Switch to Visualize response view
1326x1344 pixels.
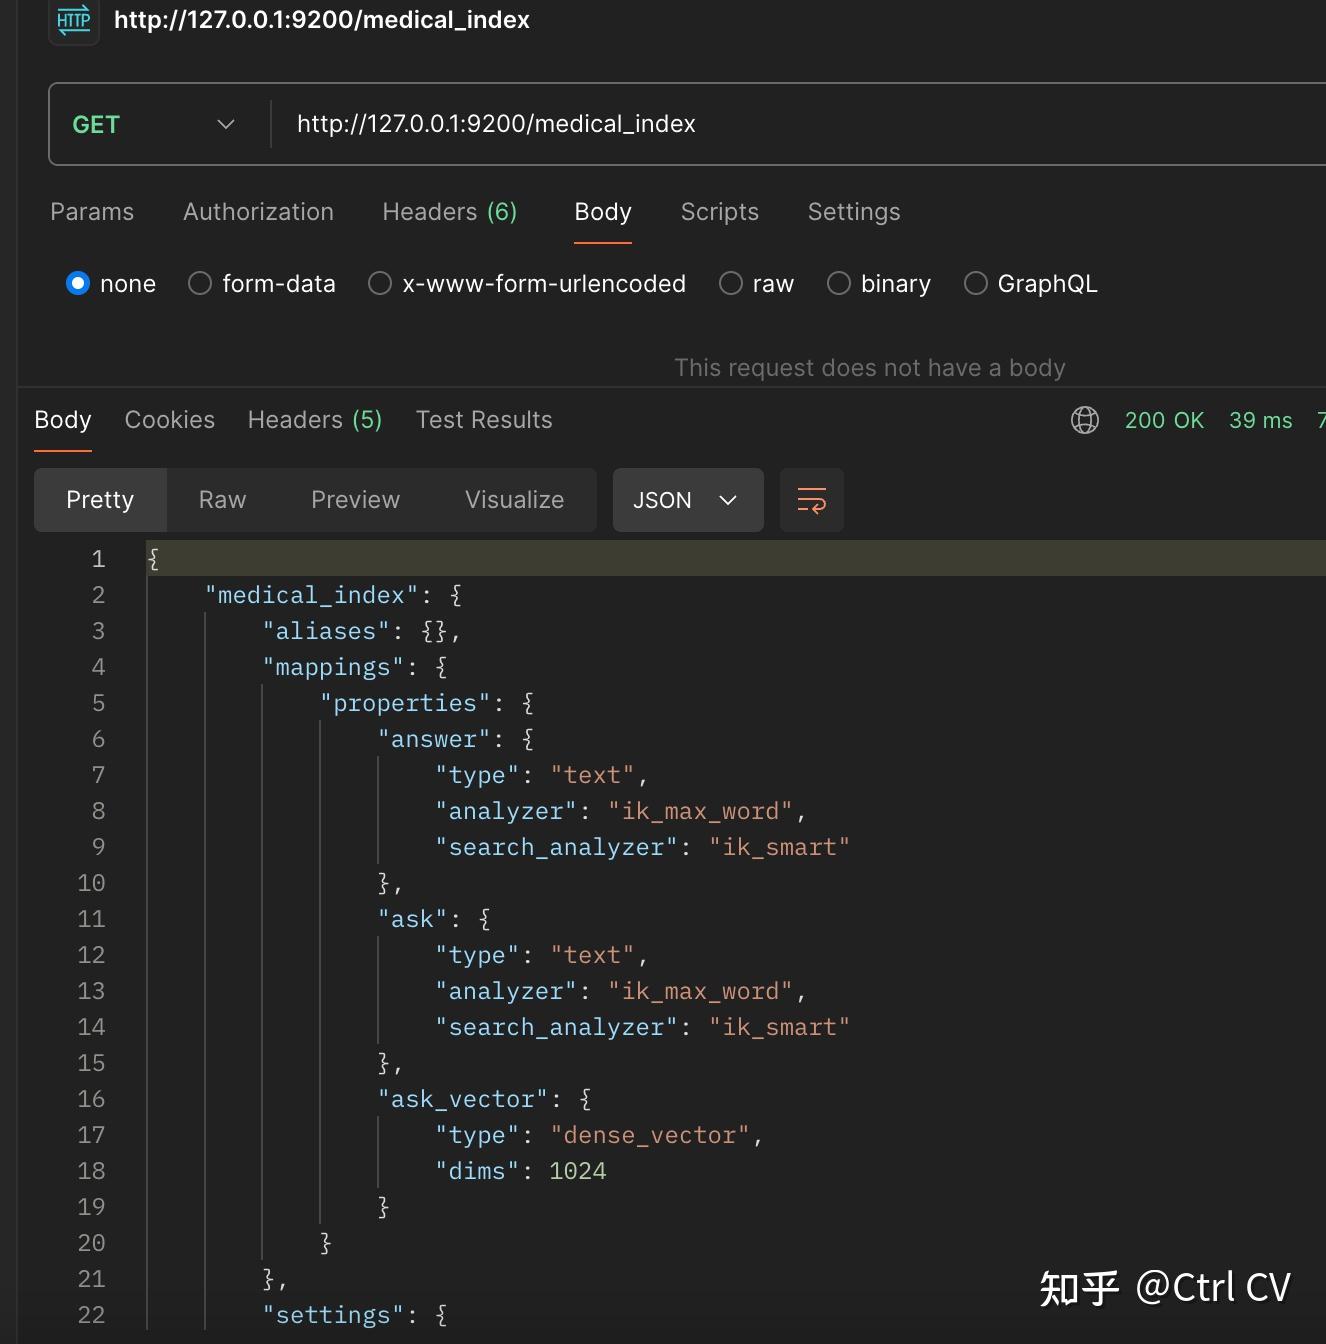coord(514,500)
